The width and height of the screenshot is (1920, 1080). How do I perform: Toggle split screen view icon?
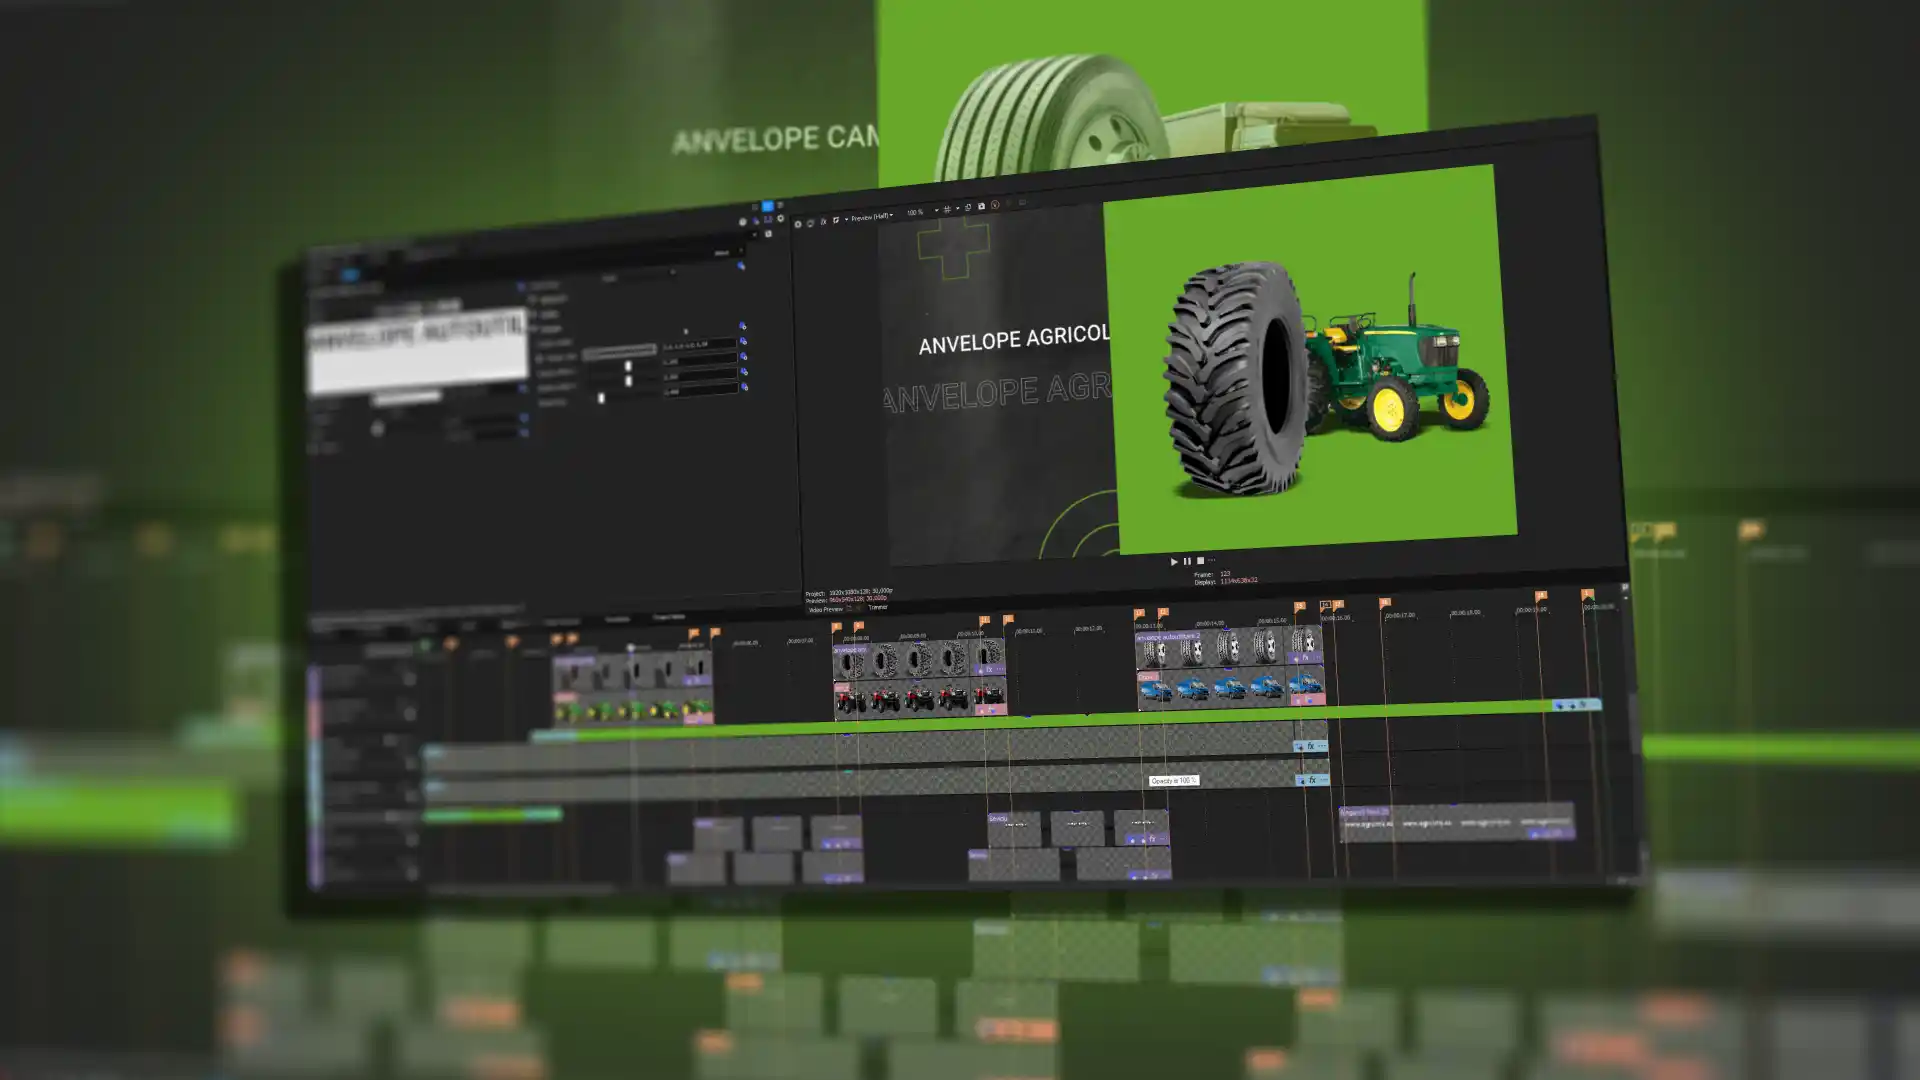836,220
